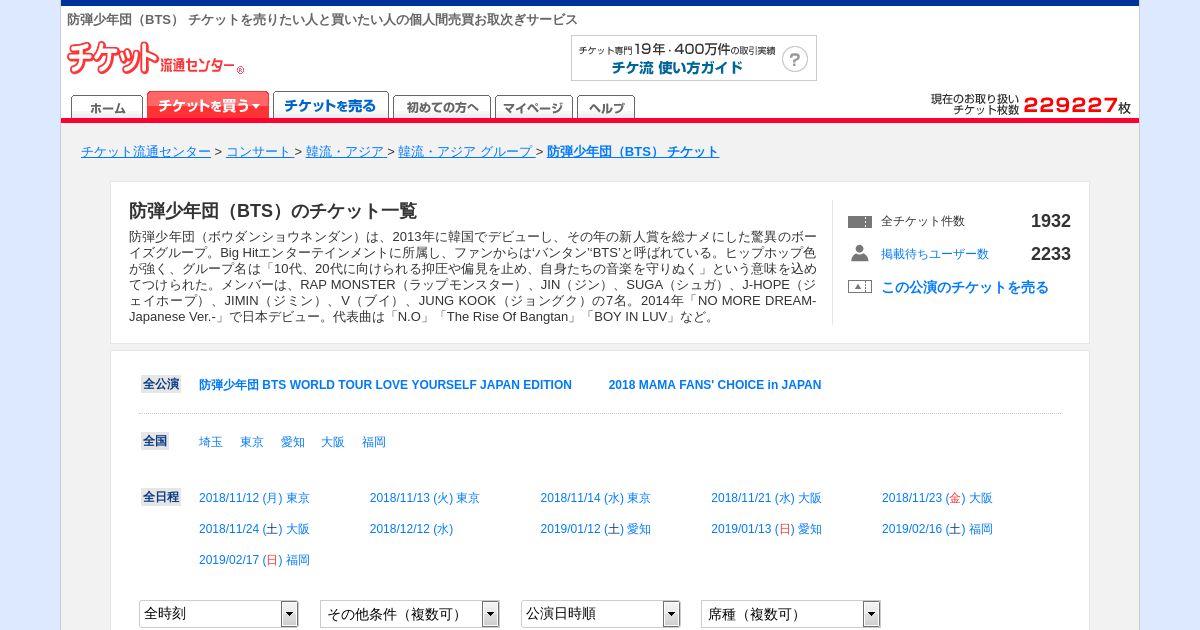The height and width of the screenshot is (630, 1200).
Task: Select date 2018/11/14 (水) 東京
Action: pos(596,498)
